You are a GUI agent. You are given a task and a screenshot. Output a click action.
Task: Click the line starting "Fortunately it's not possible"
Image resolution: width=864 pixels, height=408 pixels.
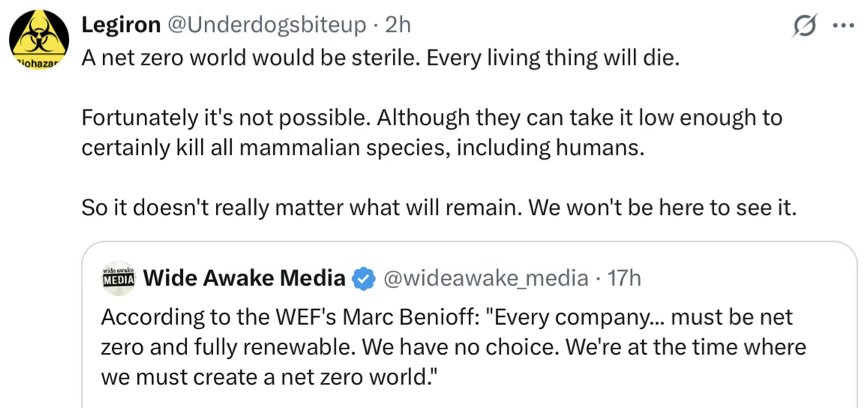pos(431,118)
